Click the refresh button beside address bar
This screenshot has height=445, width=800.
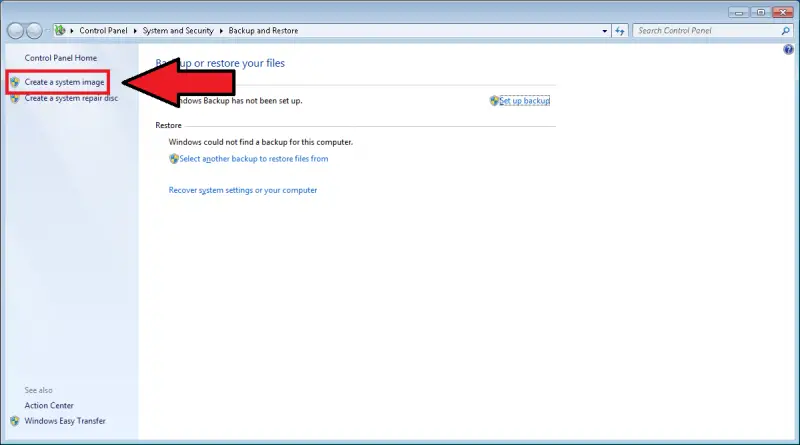(x=620, y=31)
